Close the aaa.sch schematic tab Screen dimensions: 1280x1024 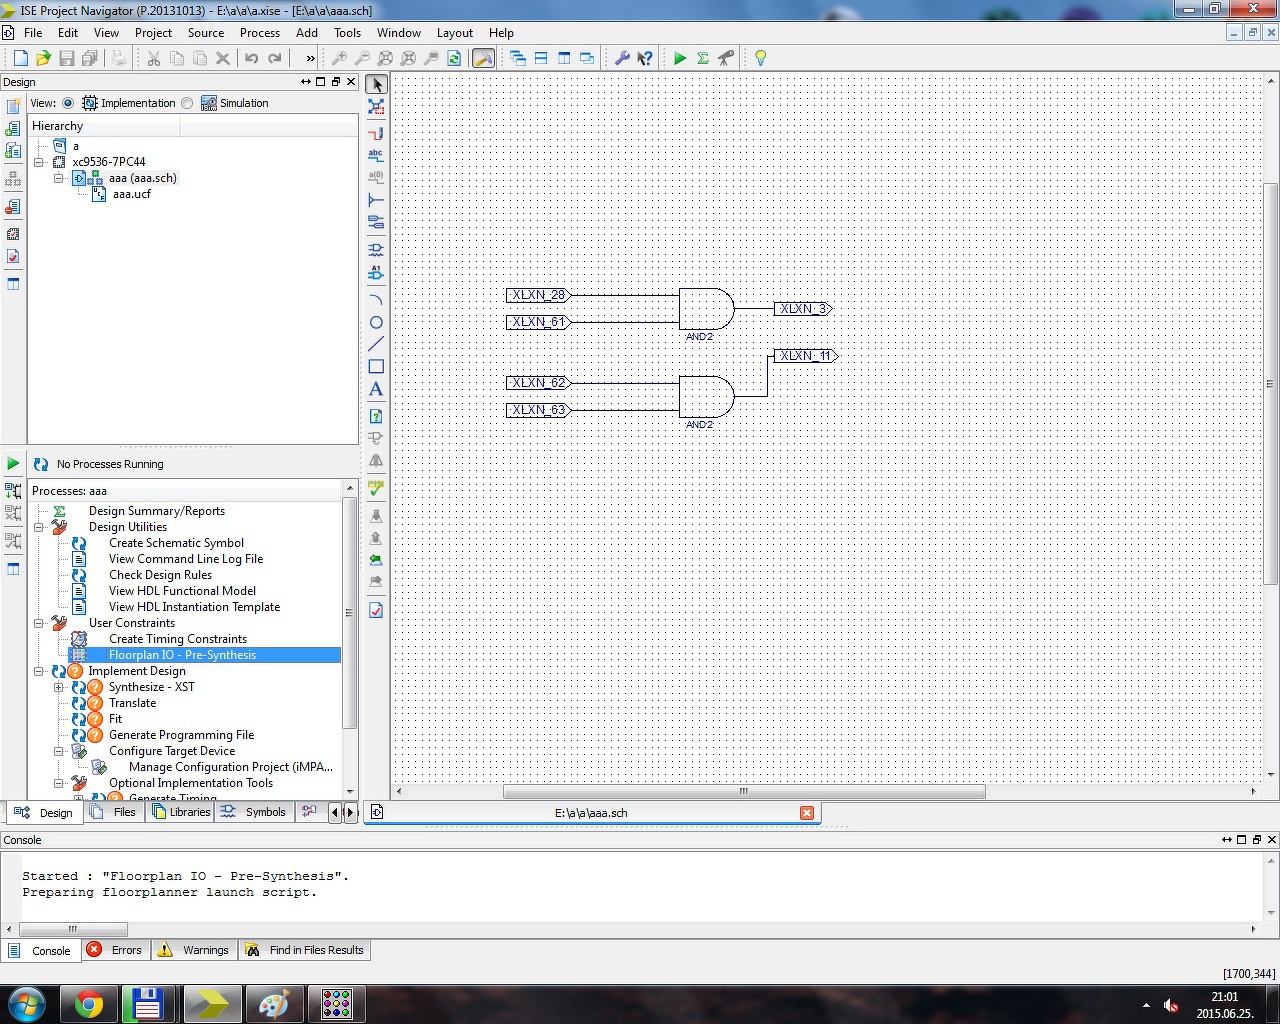coord(807,813)
